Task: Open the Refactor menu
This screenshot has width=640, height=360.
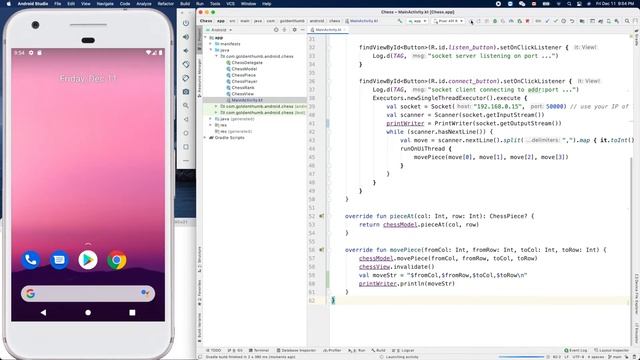Action: [166, 4]
